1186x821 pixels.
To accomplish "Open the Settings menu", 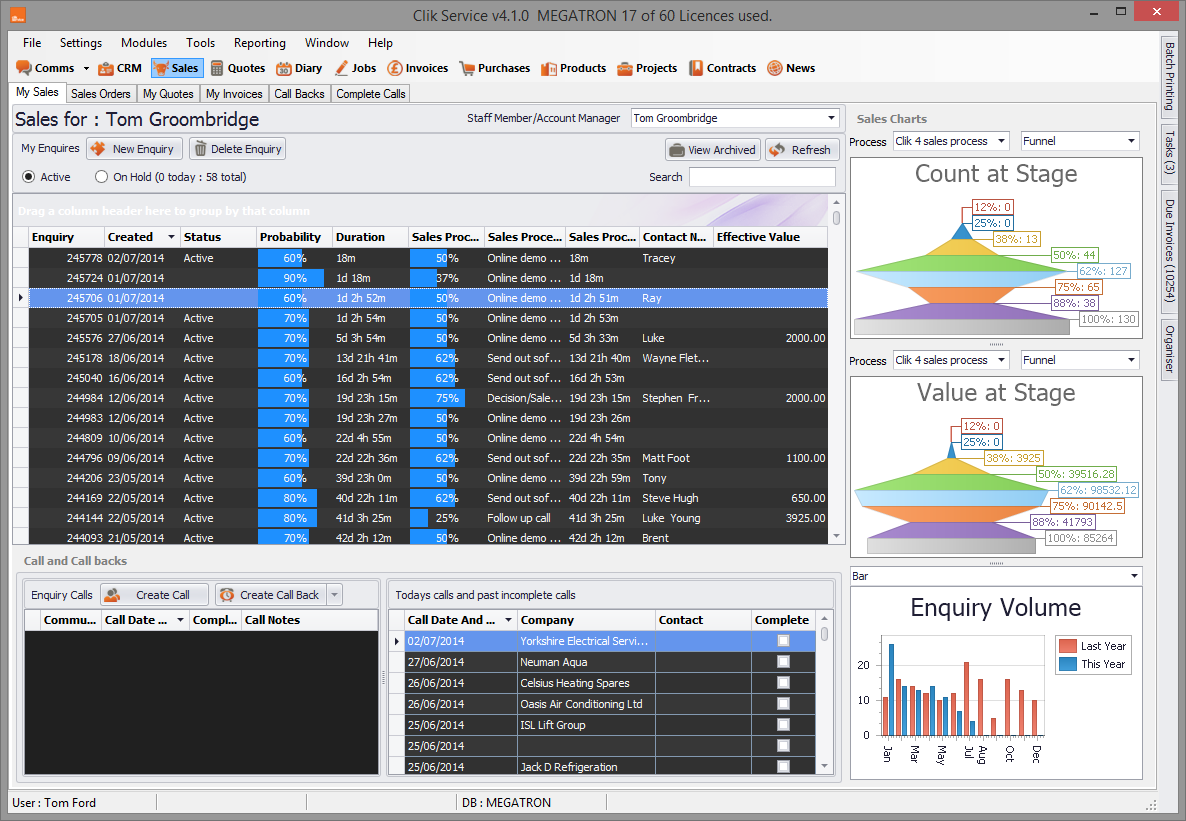I will [x=81, y=43].
